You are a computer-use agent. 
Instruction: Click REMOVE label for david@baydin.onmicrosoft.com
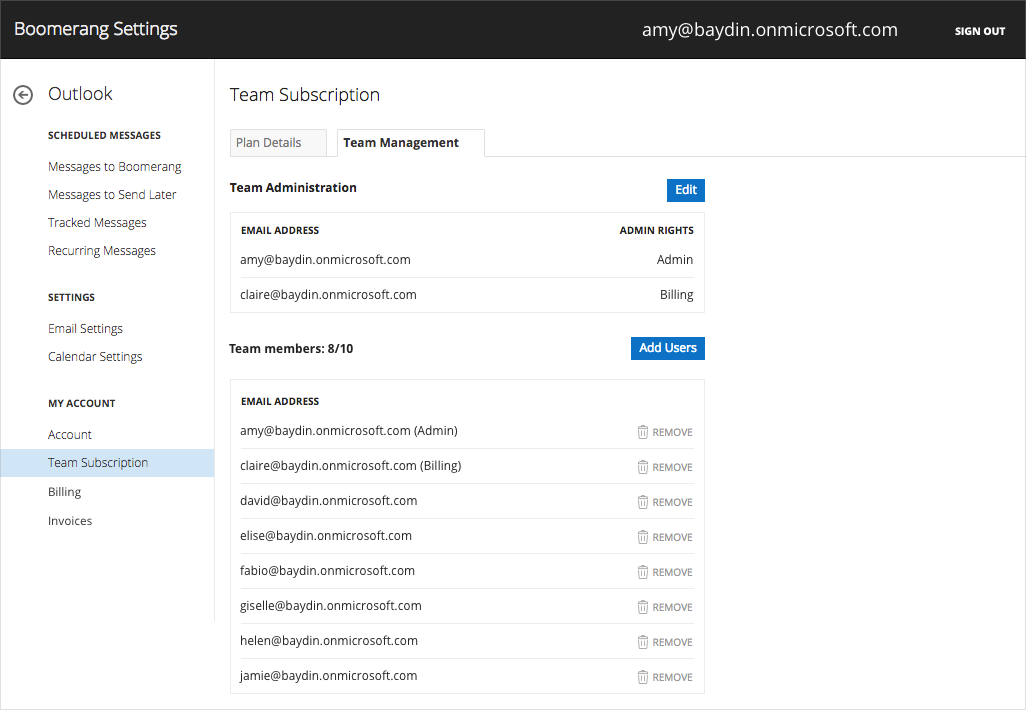tap(672, 503)
